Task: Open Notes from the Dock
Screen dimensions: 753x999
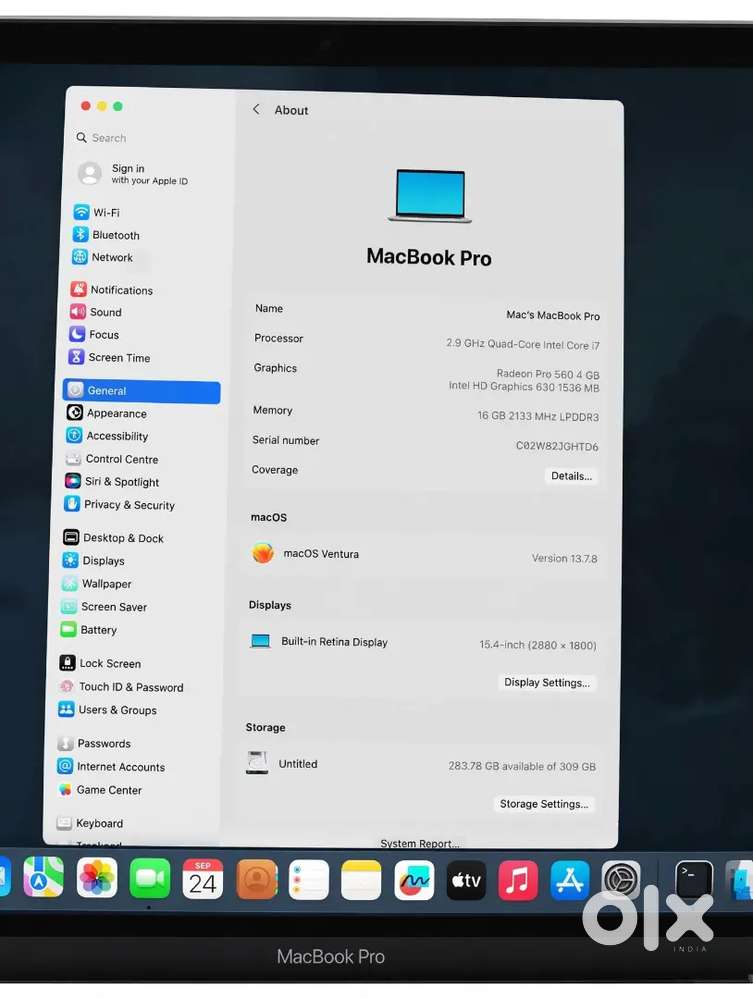Action: point(361,880)
